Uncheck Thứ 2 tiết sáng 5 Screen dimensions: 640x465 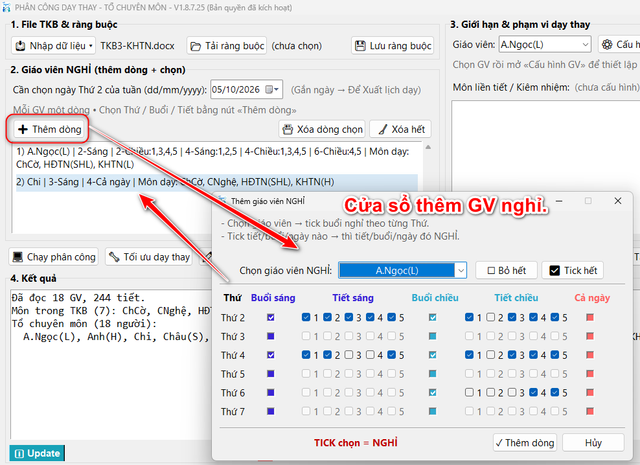click(392, 317)
